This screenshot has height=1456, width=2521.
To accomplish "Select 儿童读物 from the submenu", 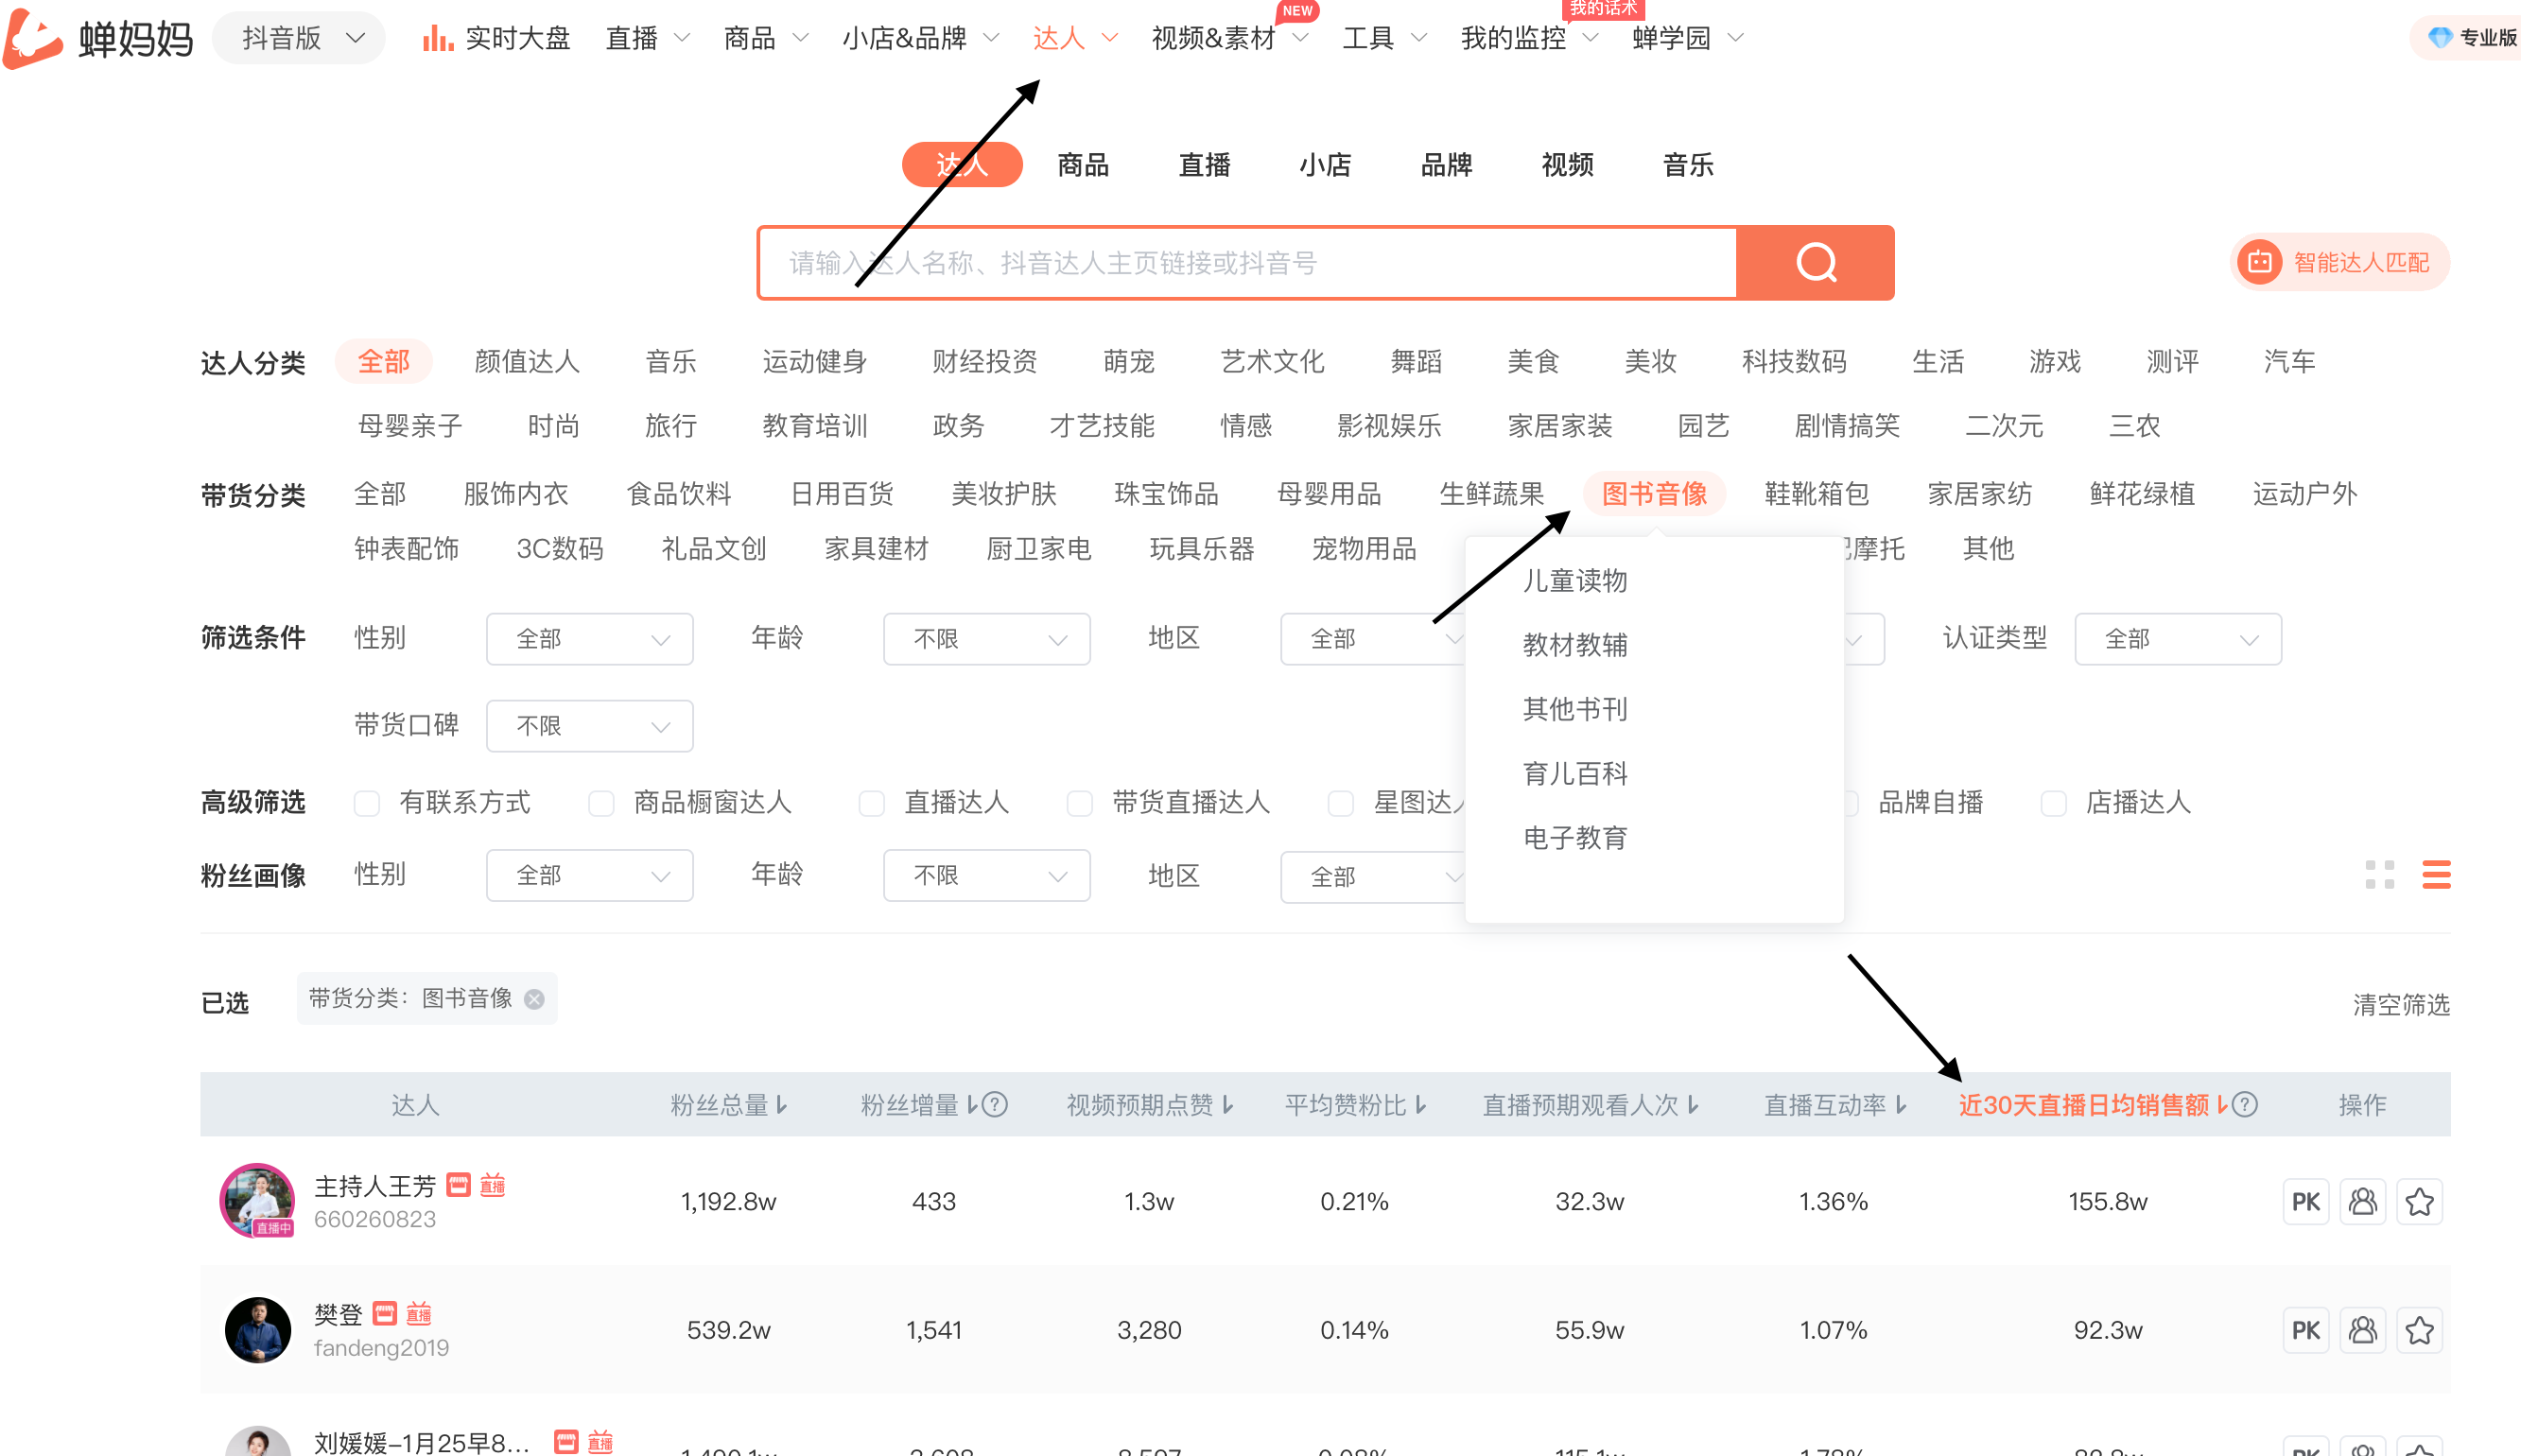I will click(1575, 581).
